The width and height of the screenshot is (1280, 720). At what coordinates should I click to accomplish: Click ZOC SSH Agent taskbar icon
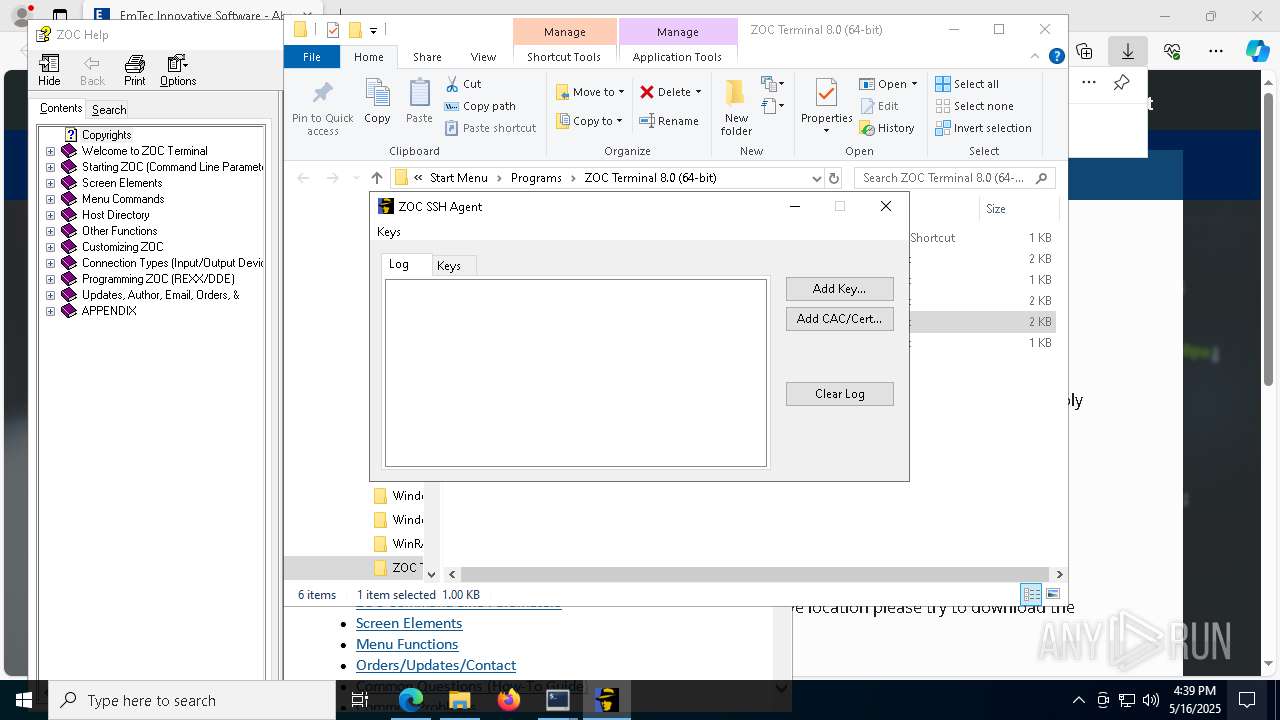click(606, 700)
